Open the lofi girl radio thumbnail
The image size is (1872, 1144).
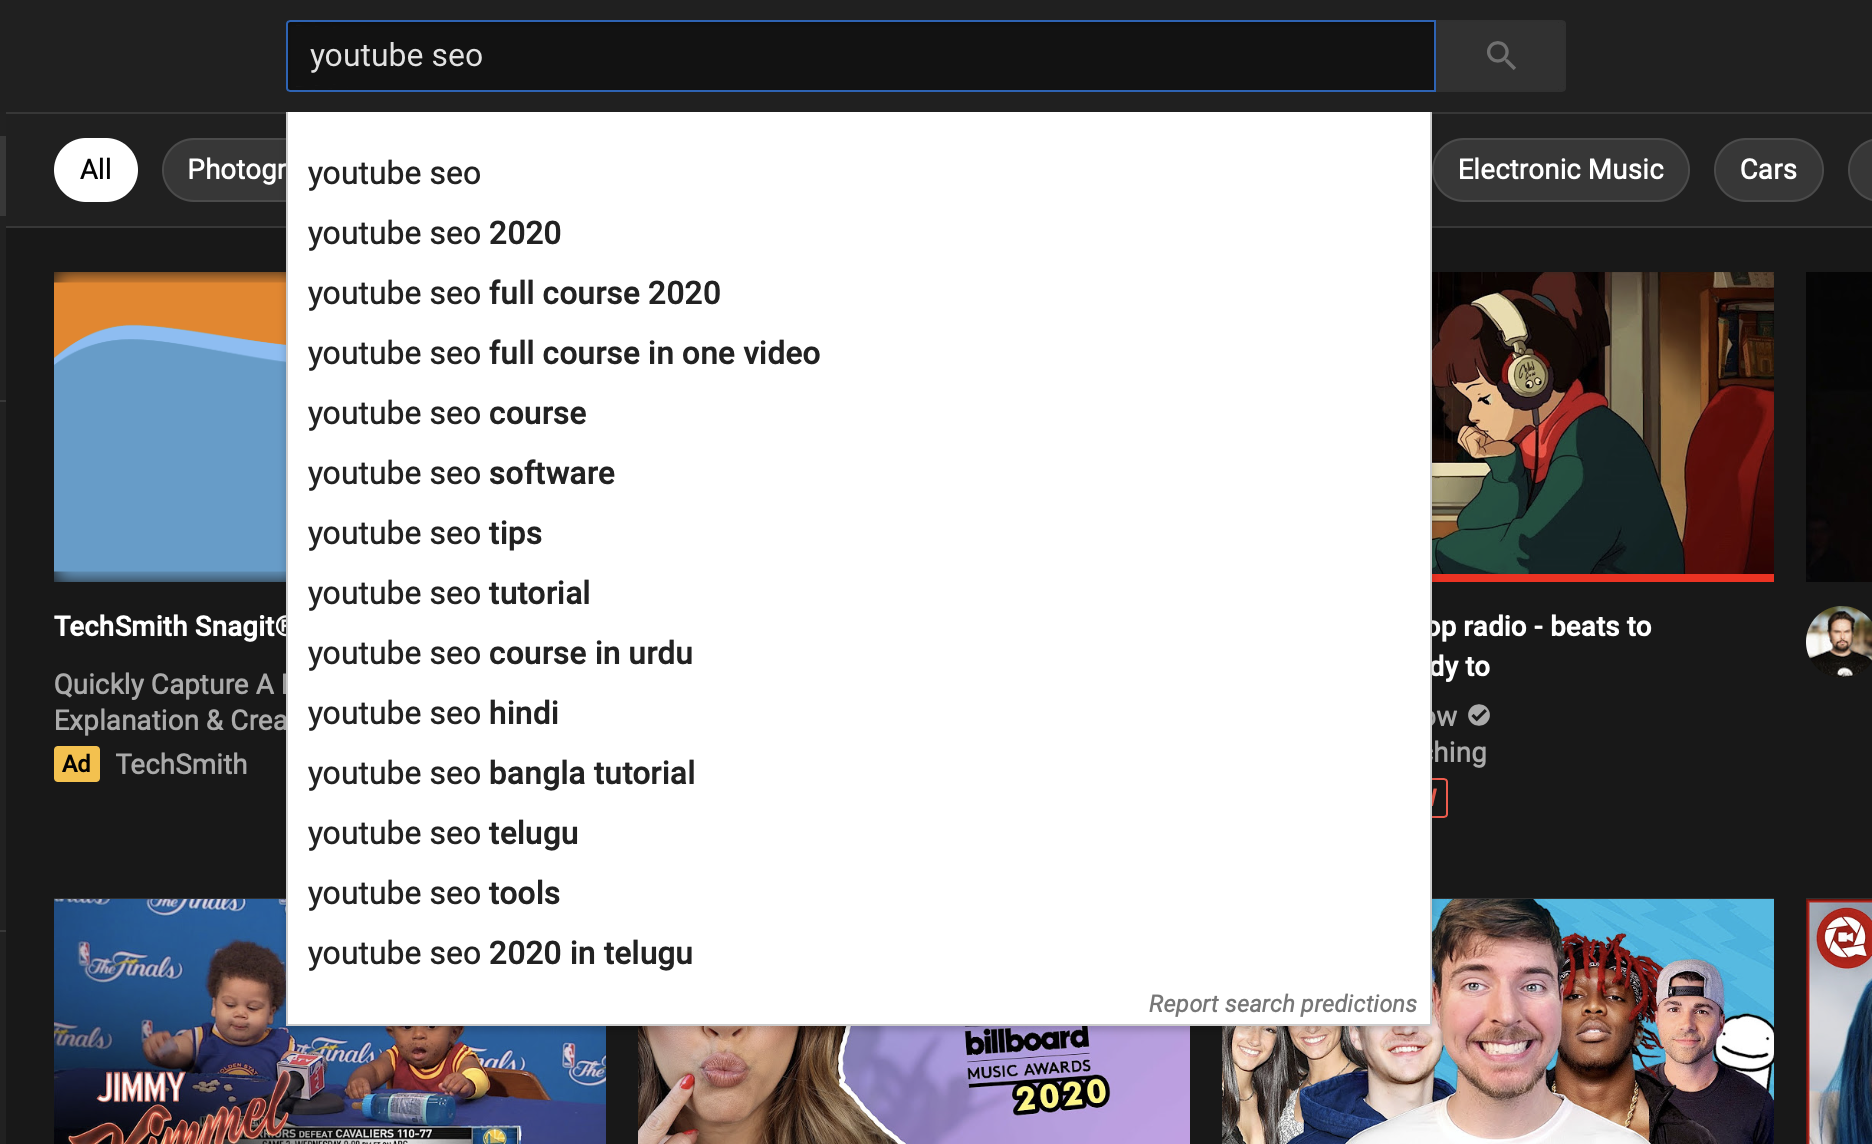point(1603,427)
